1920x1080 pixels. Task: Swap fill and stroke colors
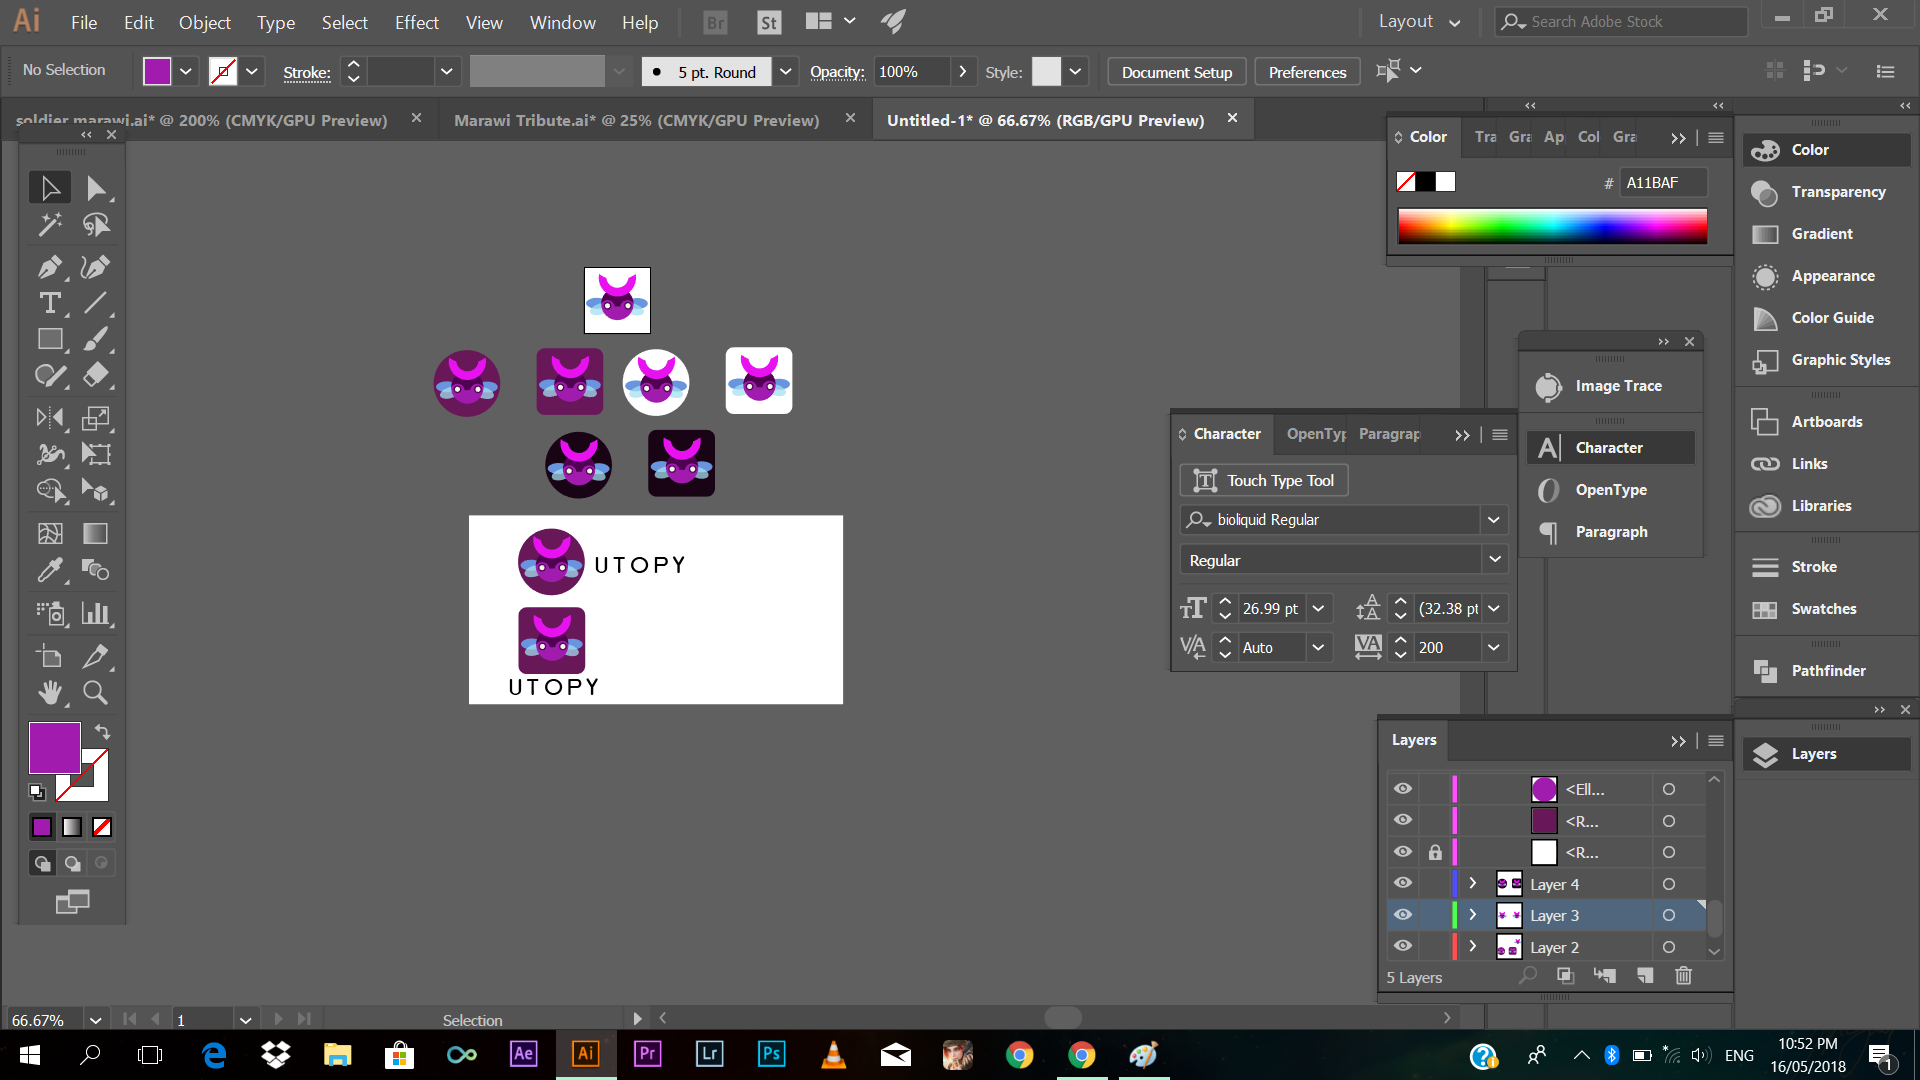(x=102, y=731)
